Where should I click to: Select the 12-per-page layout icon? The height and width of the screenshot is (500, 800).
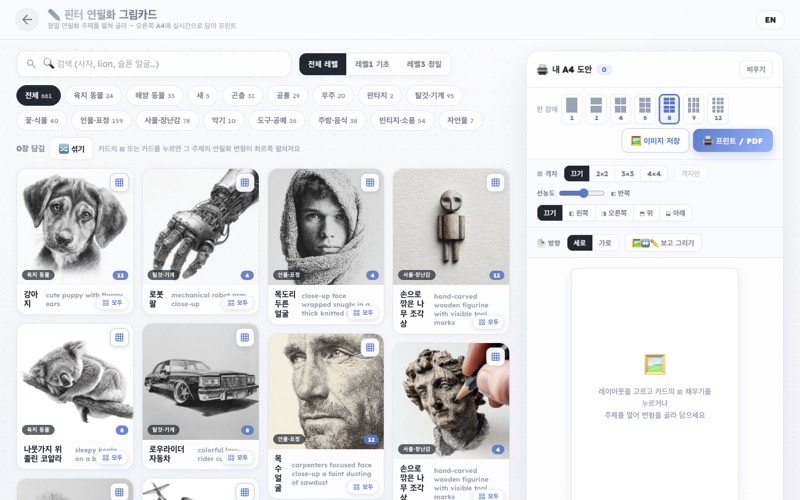[x=718, y=109]
